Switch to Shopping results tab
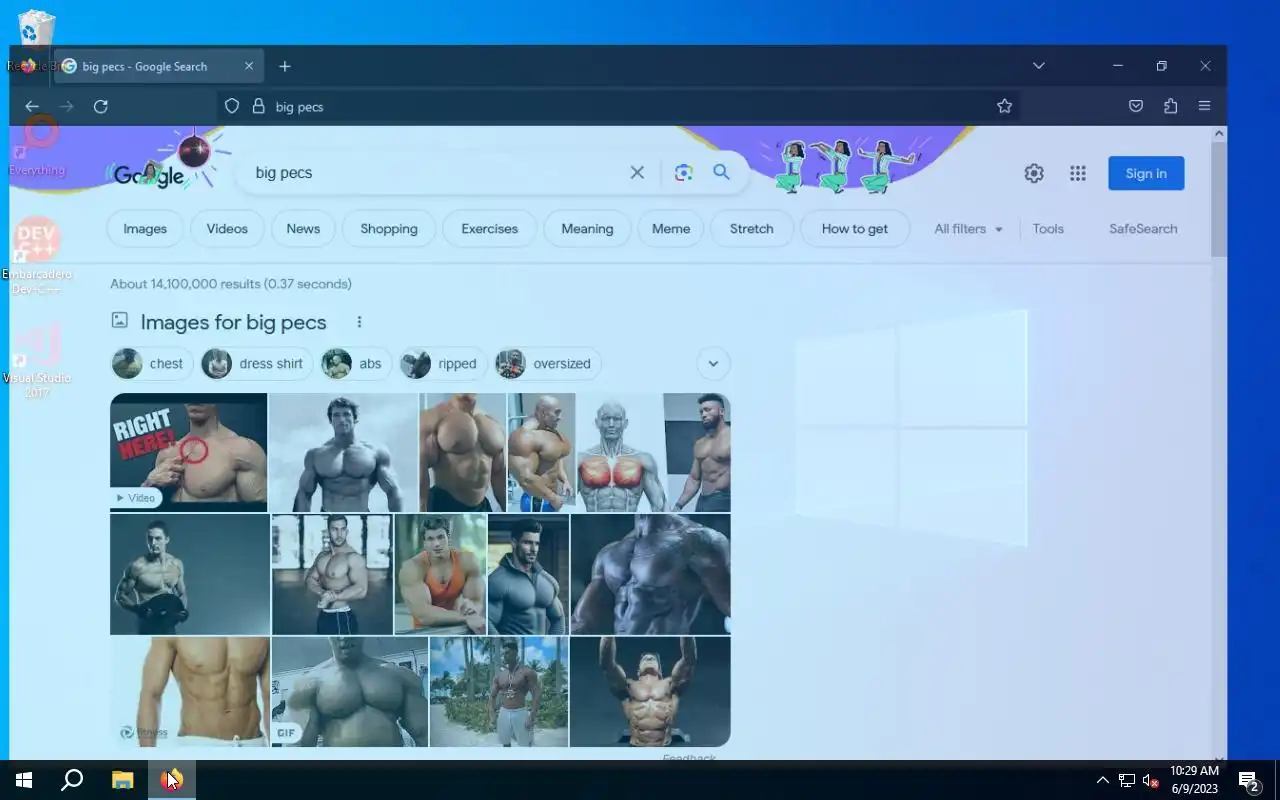 point(389,229)
